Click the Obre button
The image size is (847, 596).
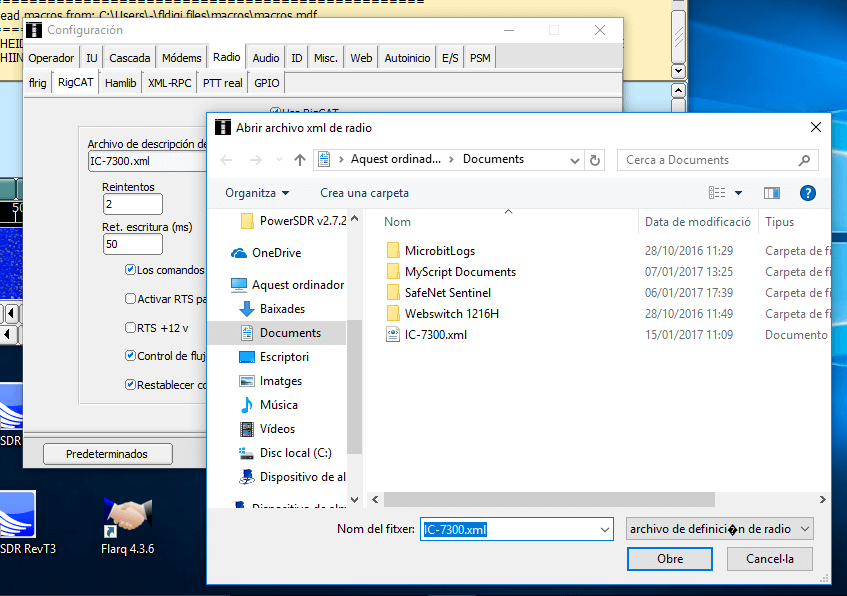tap(670, 559)
